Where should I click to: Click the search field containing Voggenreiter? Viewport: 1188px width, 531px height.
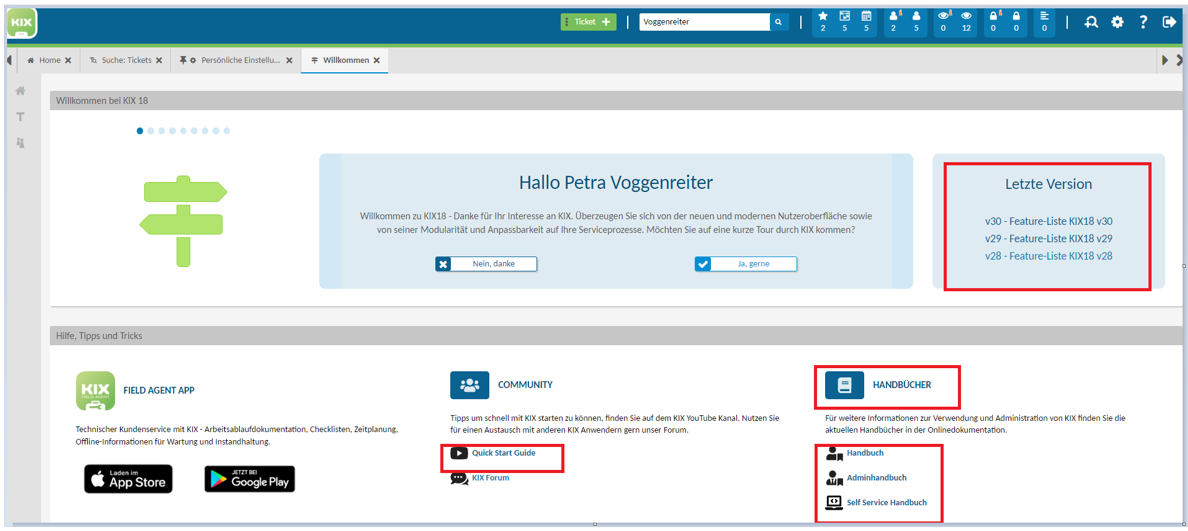(x=704, y=22)
